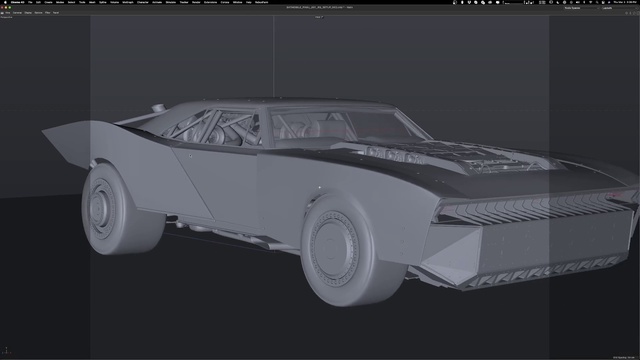Open the Animate menu

point(157,2)
